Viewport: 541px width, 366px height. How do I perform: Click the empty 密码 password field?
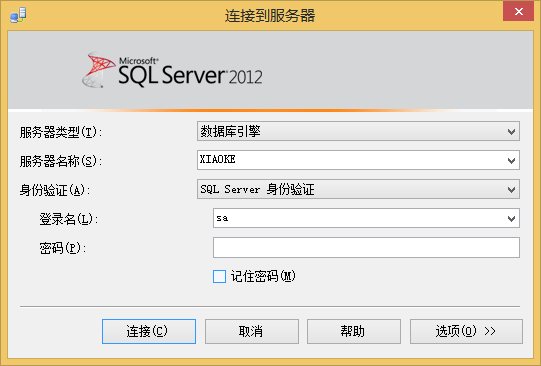point(366,247)
